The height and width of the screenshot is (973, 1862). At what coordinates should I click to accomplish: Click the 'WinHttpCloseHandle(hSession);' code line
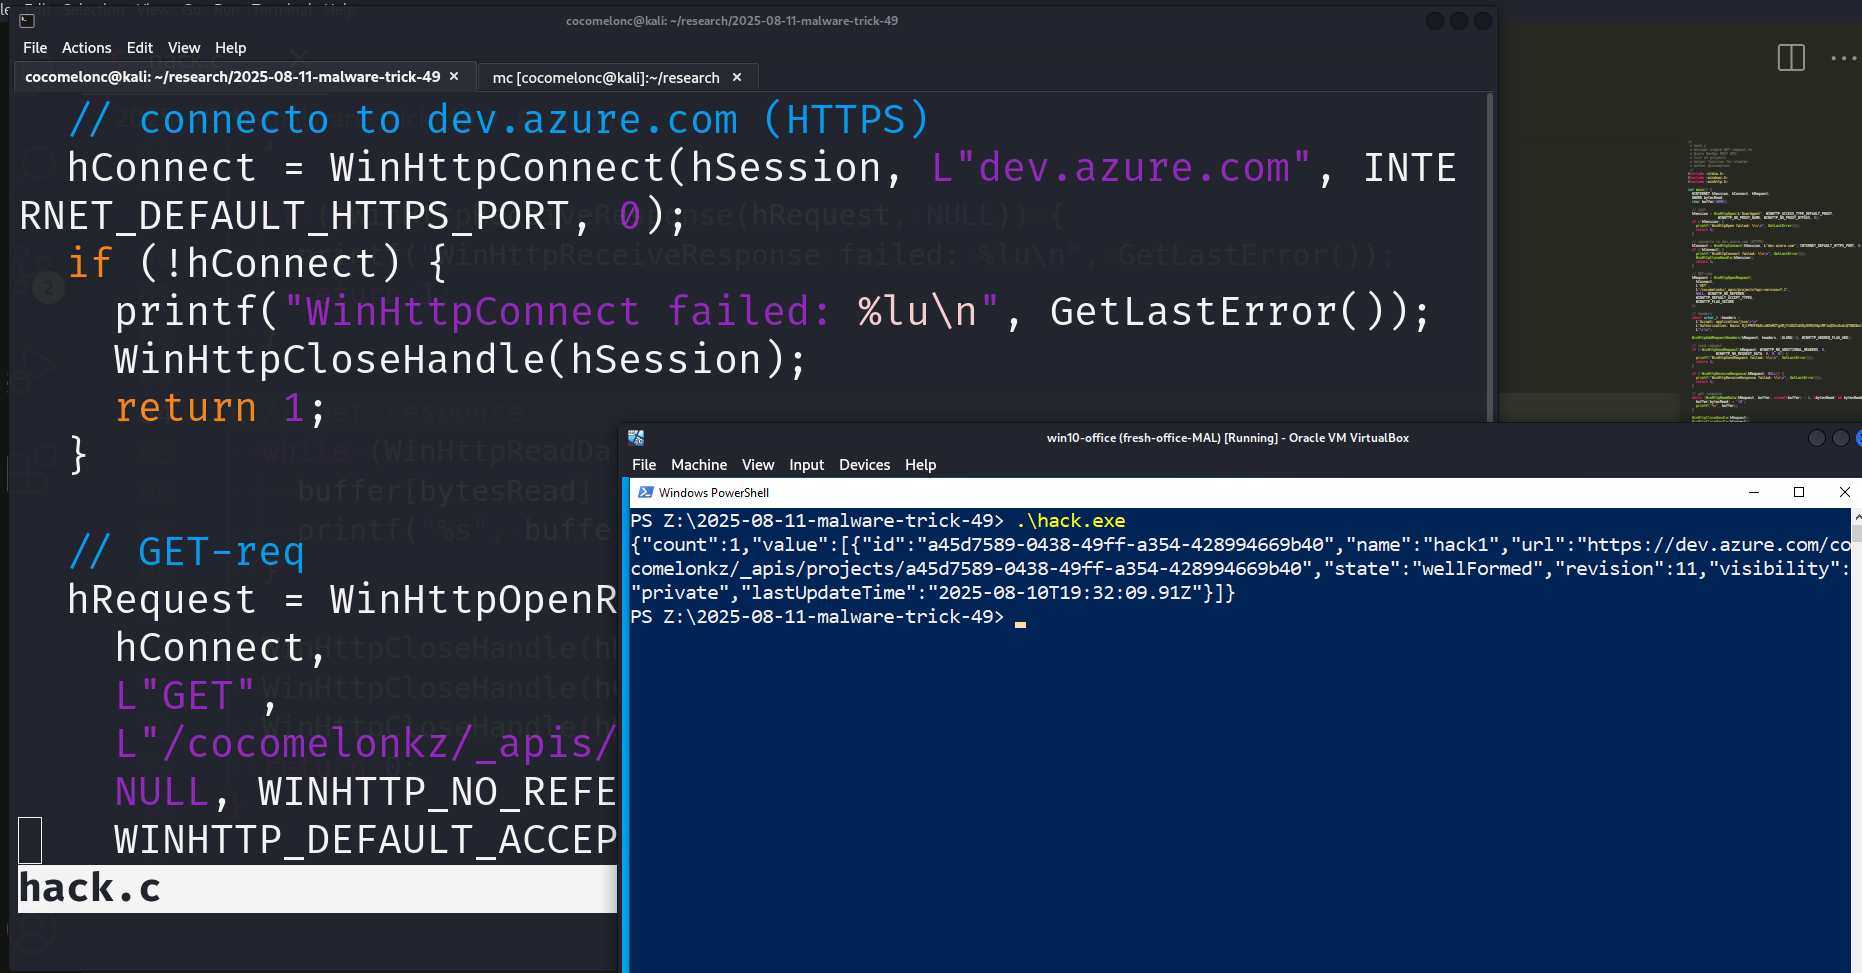pyautogui.click(x=460, y=360)
